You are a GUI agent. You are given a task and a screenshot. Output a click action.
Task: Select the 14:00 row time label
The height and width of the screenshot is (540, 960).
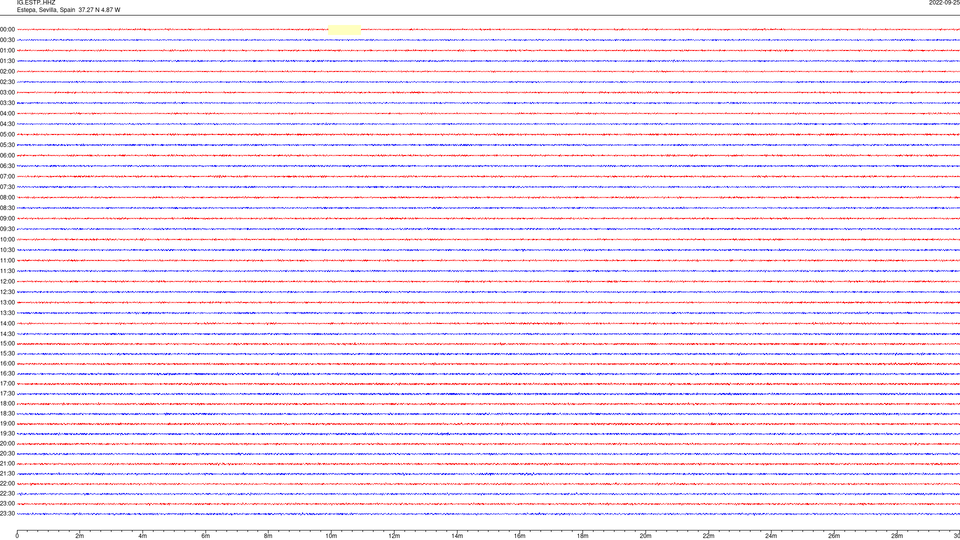click(7, 324)
